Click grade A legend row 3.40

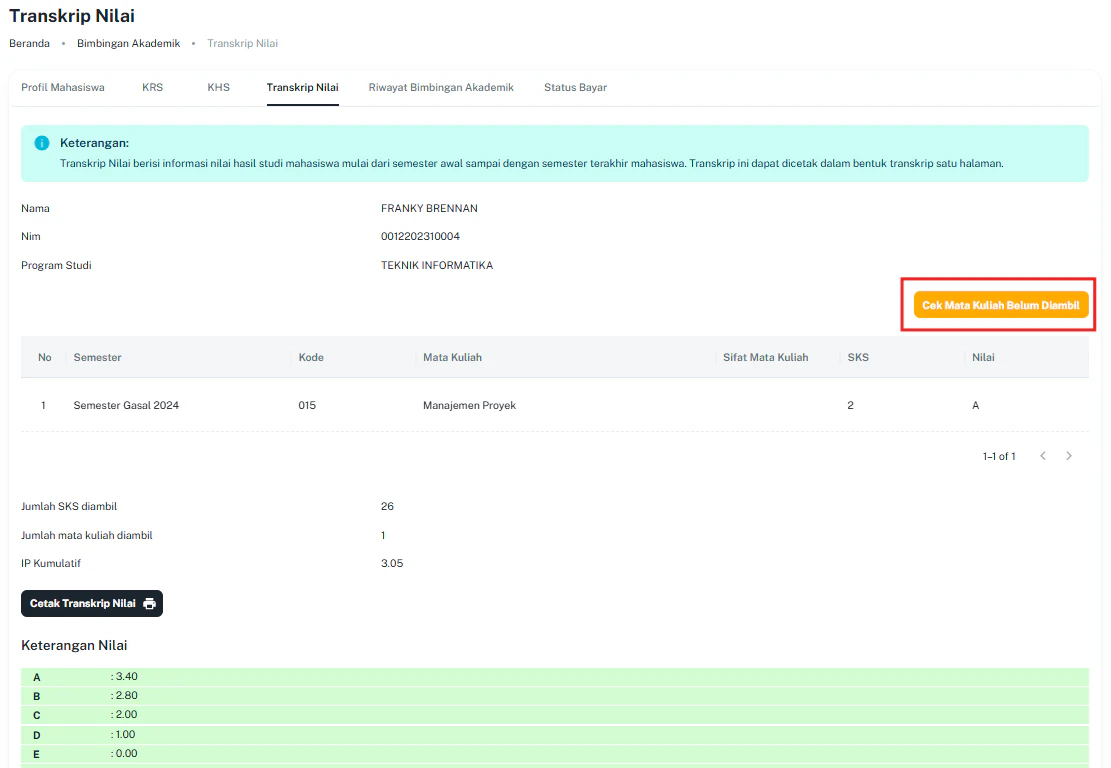tap(555, 677)
